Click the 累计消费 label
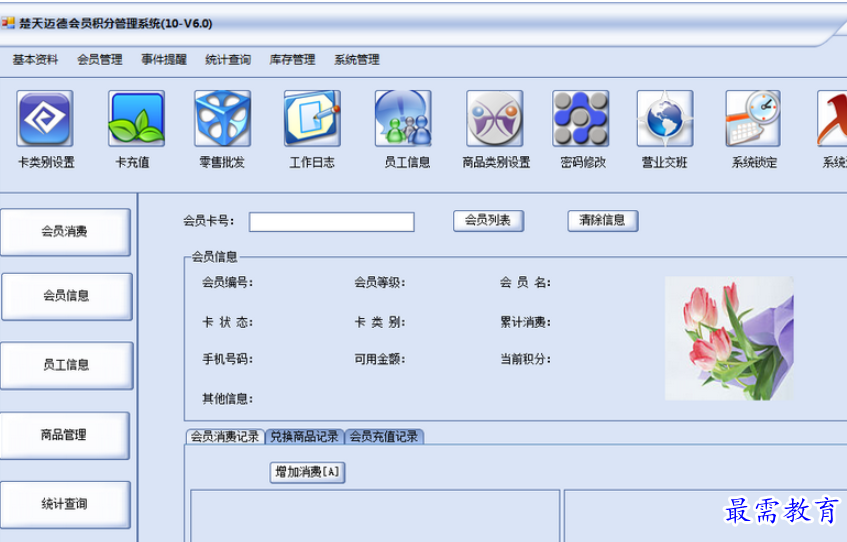Image resolution: width=847 pixels, height=542 pixels. tap(526, 323)
